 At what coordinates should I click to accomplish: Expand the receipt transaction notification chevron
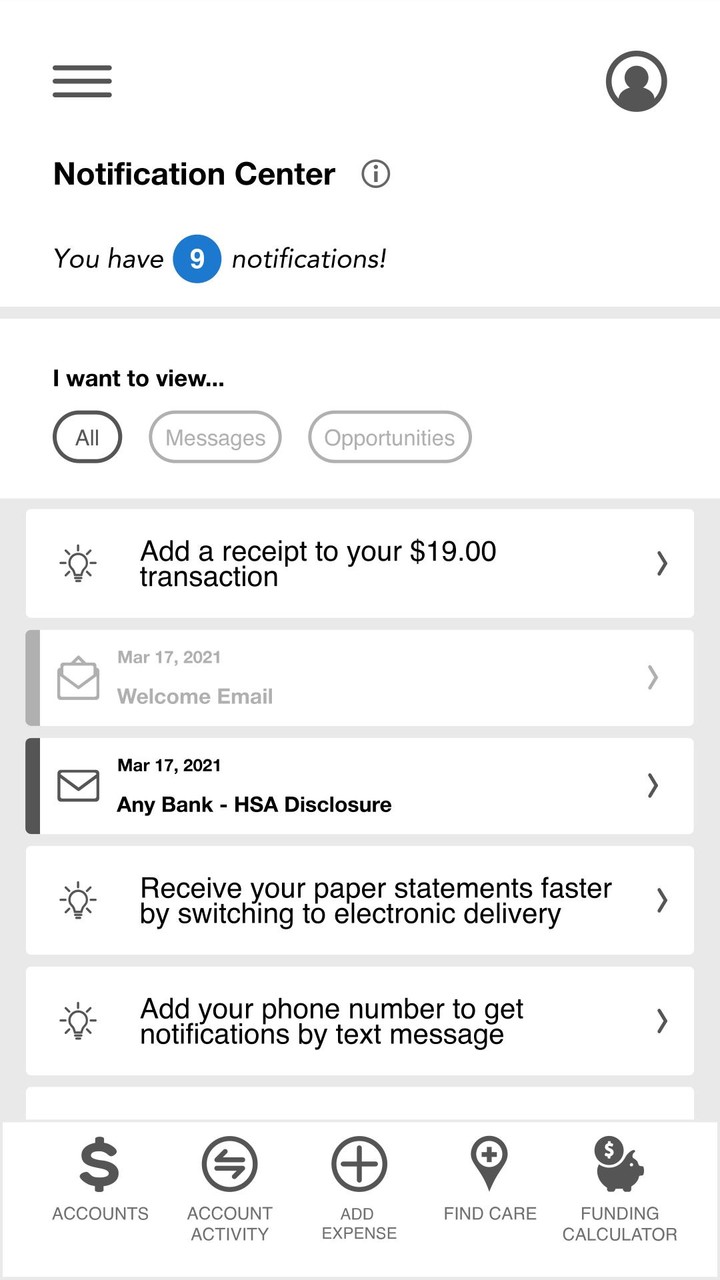661,563
